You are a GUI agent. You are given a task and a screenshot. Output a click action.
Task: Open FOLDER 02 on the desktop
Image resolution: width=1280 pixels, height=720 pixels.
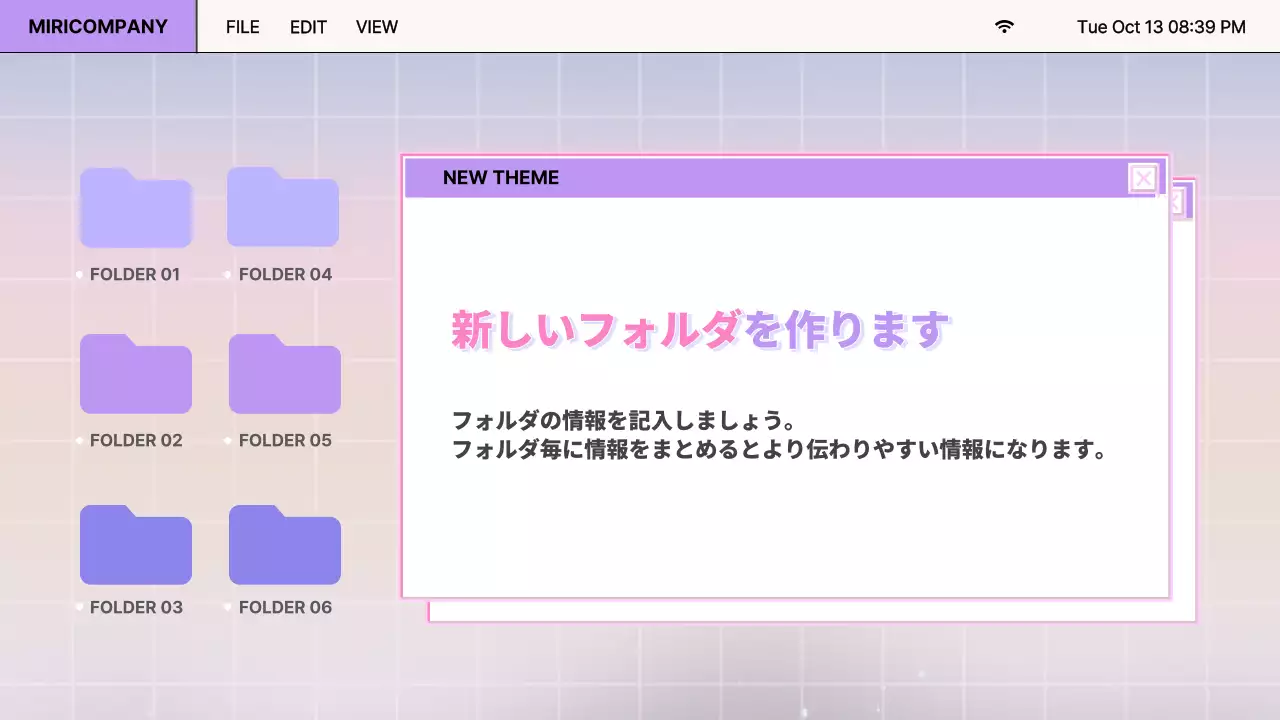click(135, 375)
